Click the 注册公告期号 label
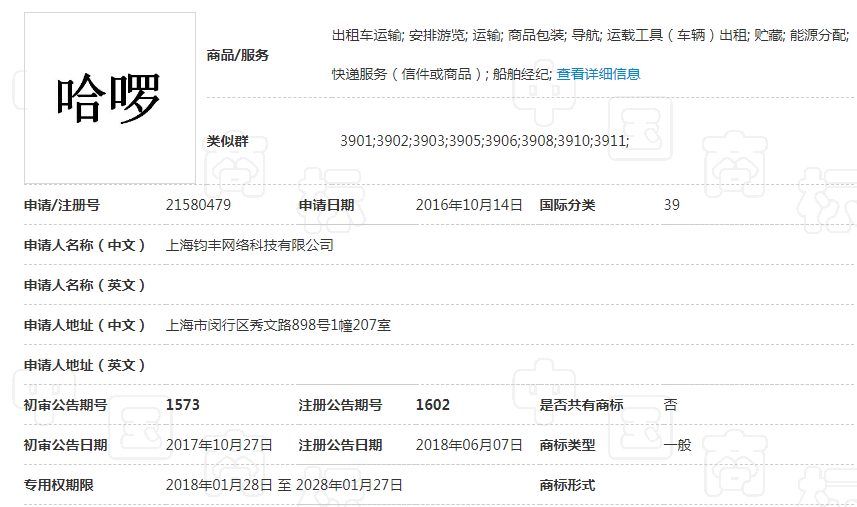 click(x=340, y=405)
